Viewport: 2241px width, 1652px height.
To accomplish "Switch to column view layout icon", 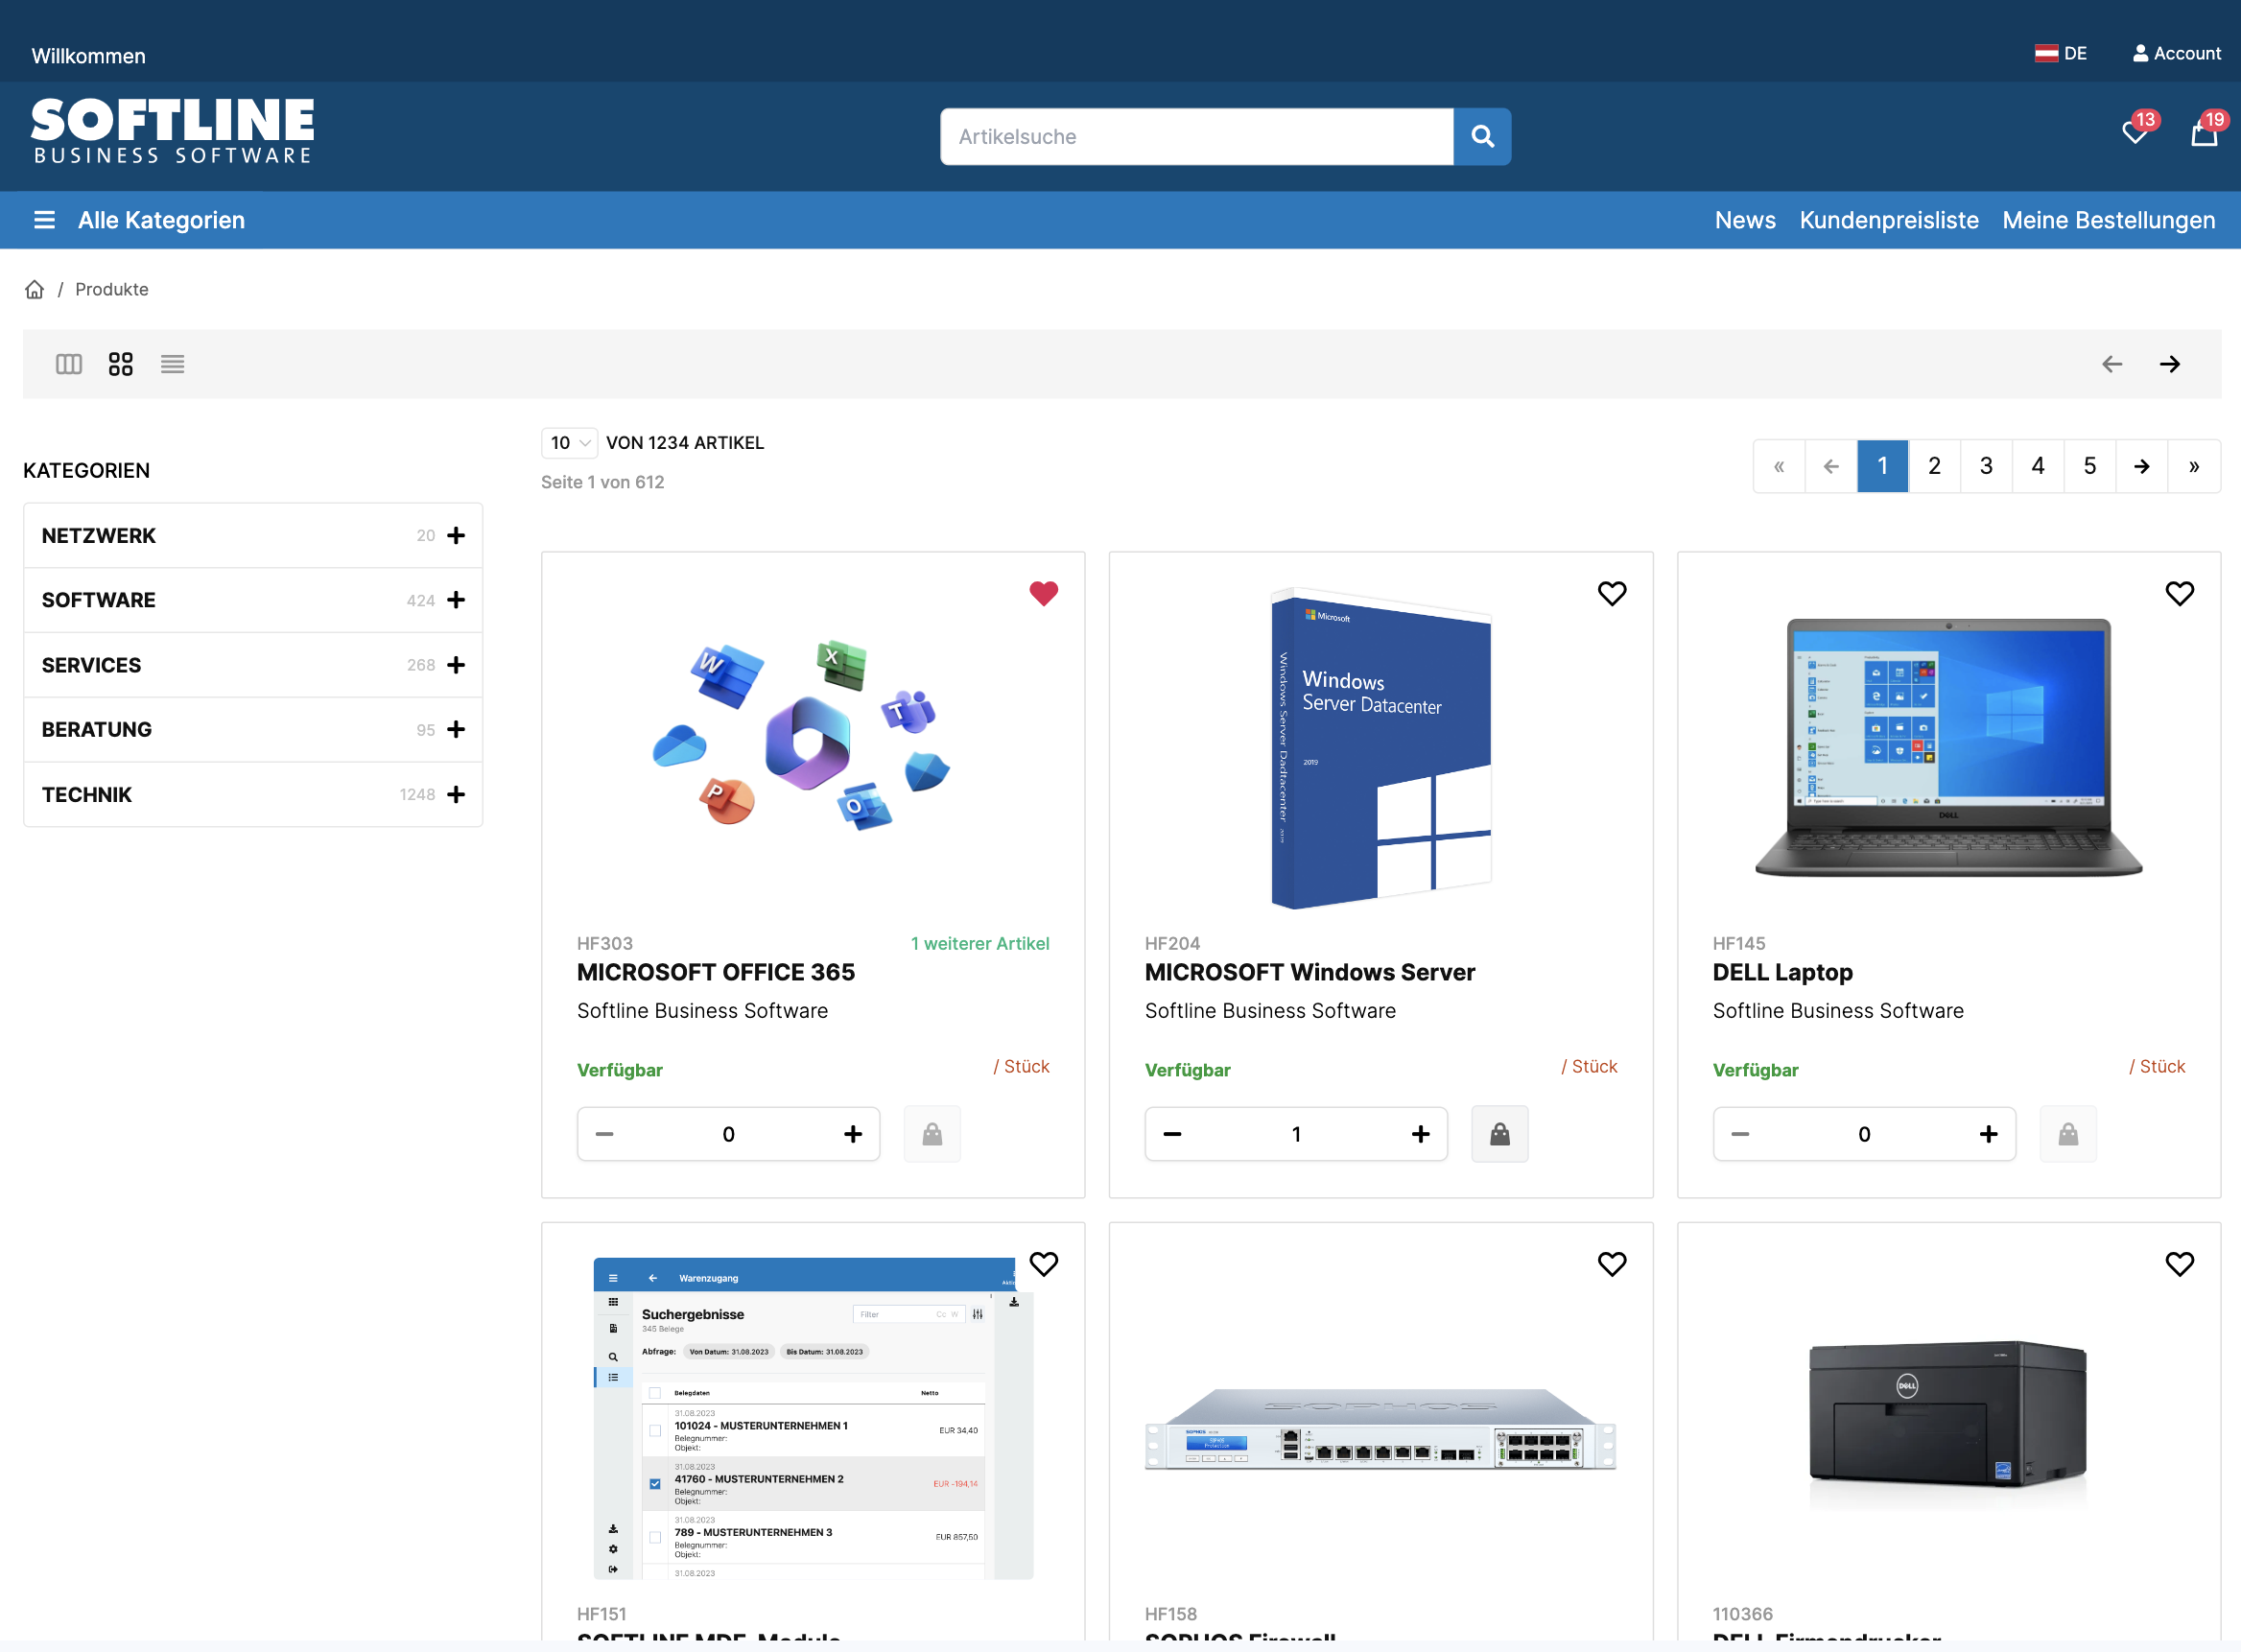I will 68,364.
